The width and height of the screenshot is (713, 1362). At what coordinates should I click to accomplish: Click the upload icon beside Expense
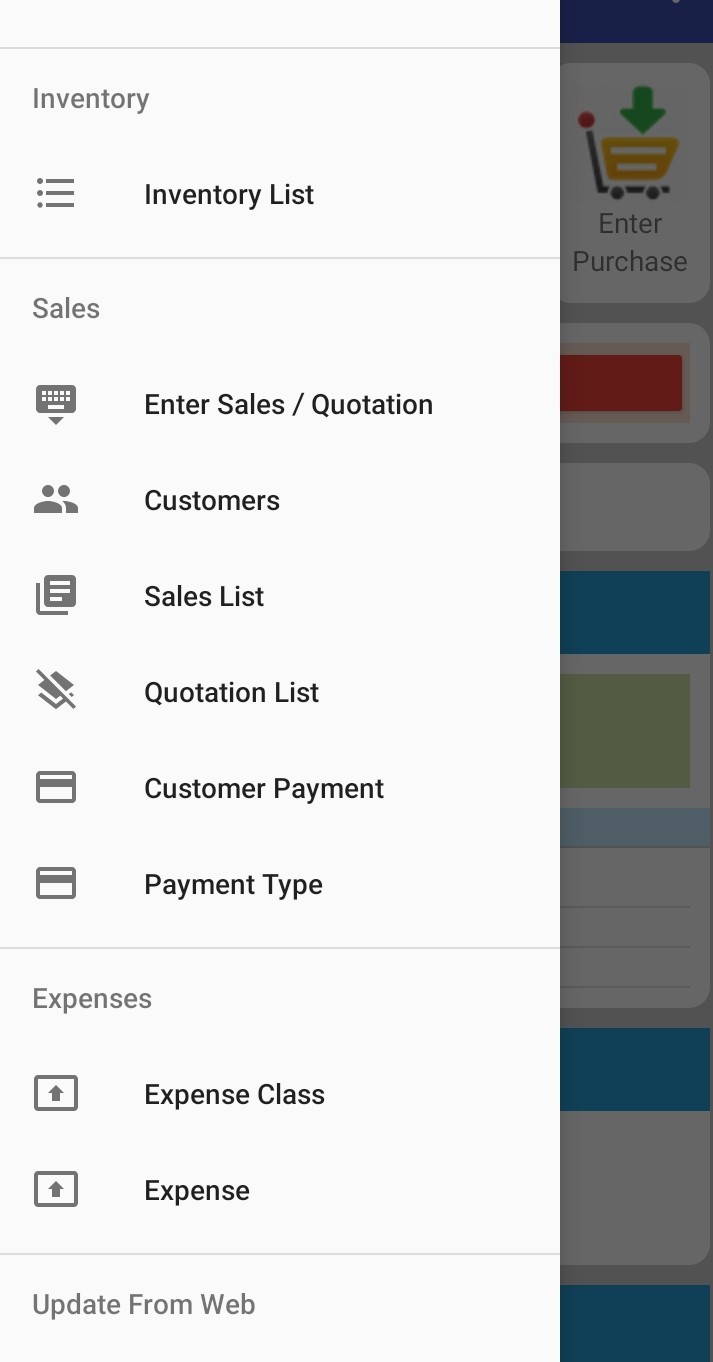point(56,1189)
